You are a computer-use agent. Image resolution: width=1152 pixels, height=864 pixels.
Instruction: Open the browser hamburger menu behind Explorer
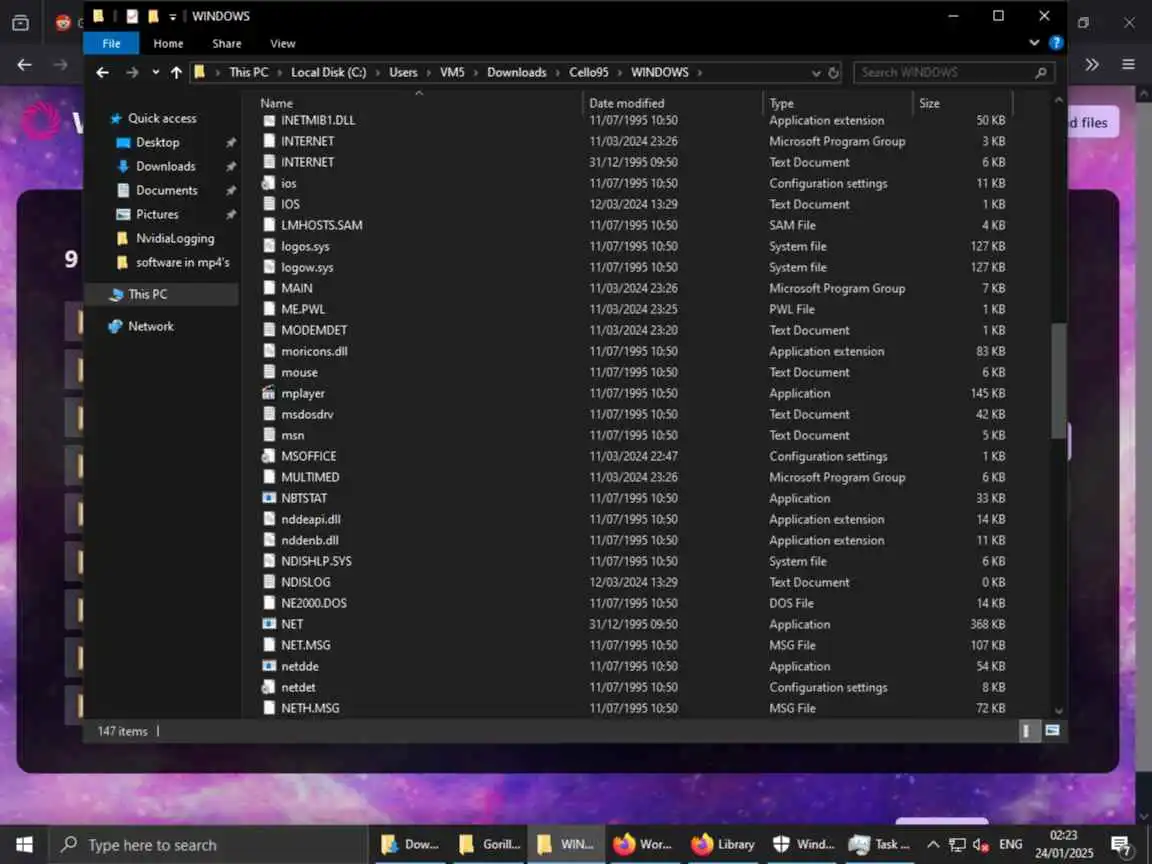(x=1128, y=65)
